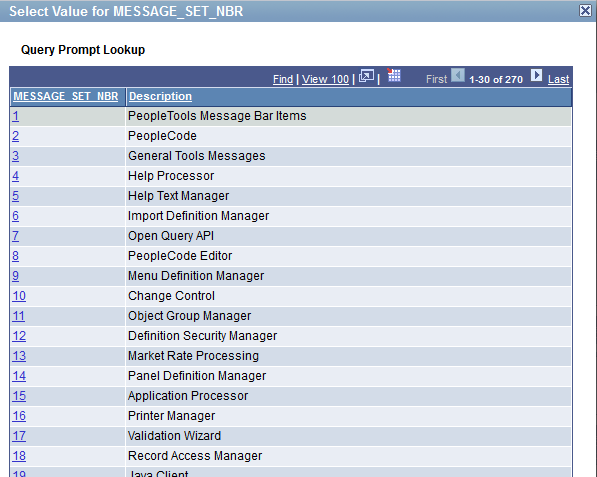Select message set number 9
Image resolution: width=597 pixels, height=477 pixels.
15,276
